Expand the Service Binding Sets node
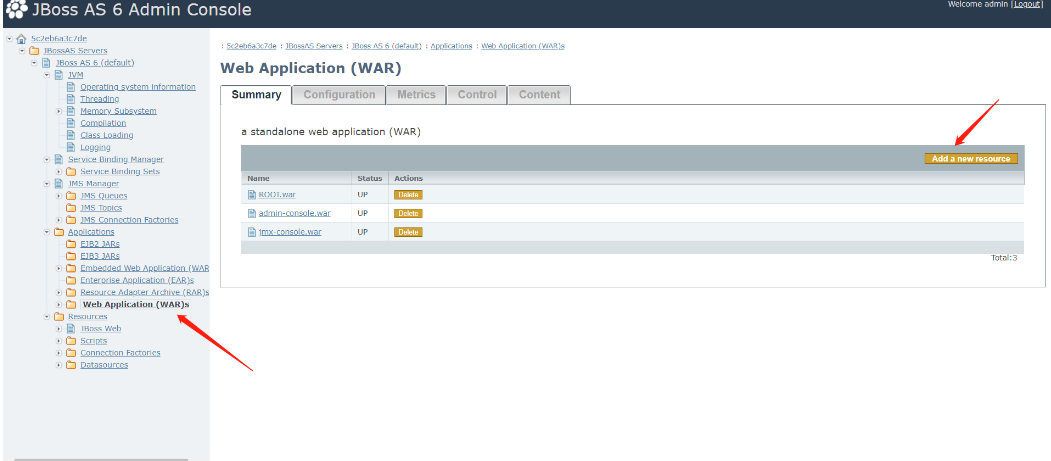This screenshot has height=461, width=1051. click(59, 172)
